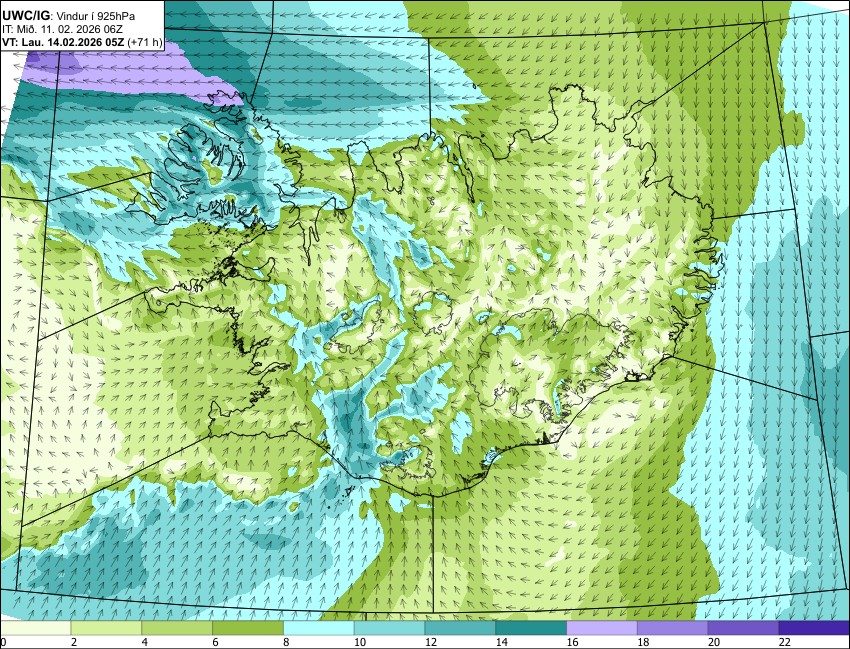Click the 12-14 m/s teal legend swatch
This screenshot has width=850, height=649.
tap(460, 628)
